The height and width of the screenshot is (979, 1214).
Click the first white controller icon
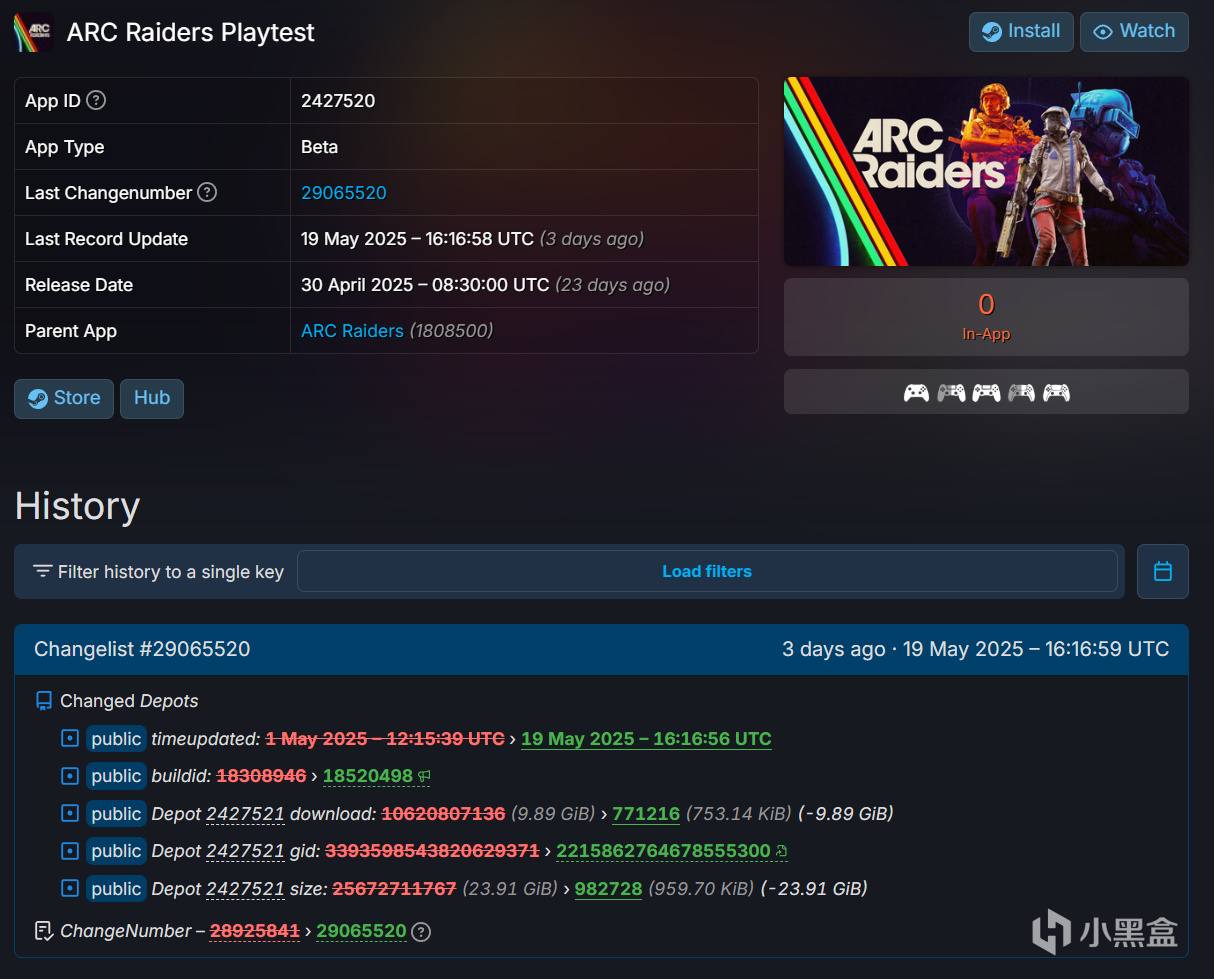pos(916,393)
